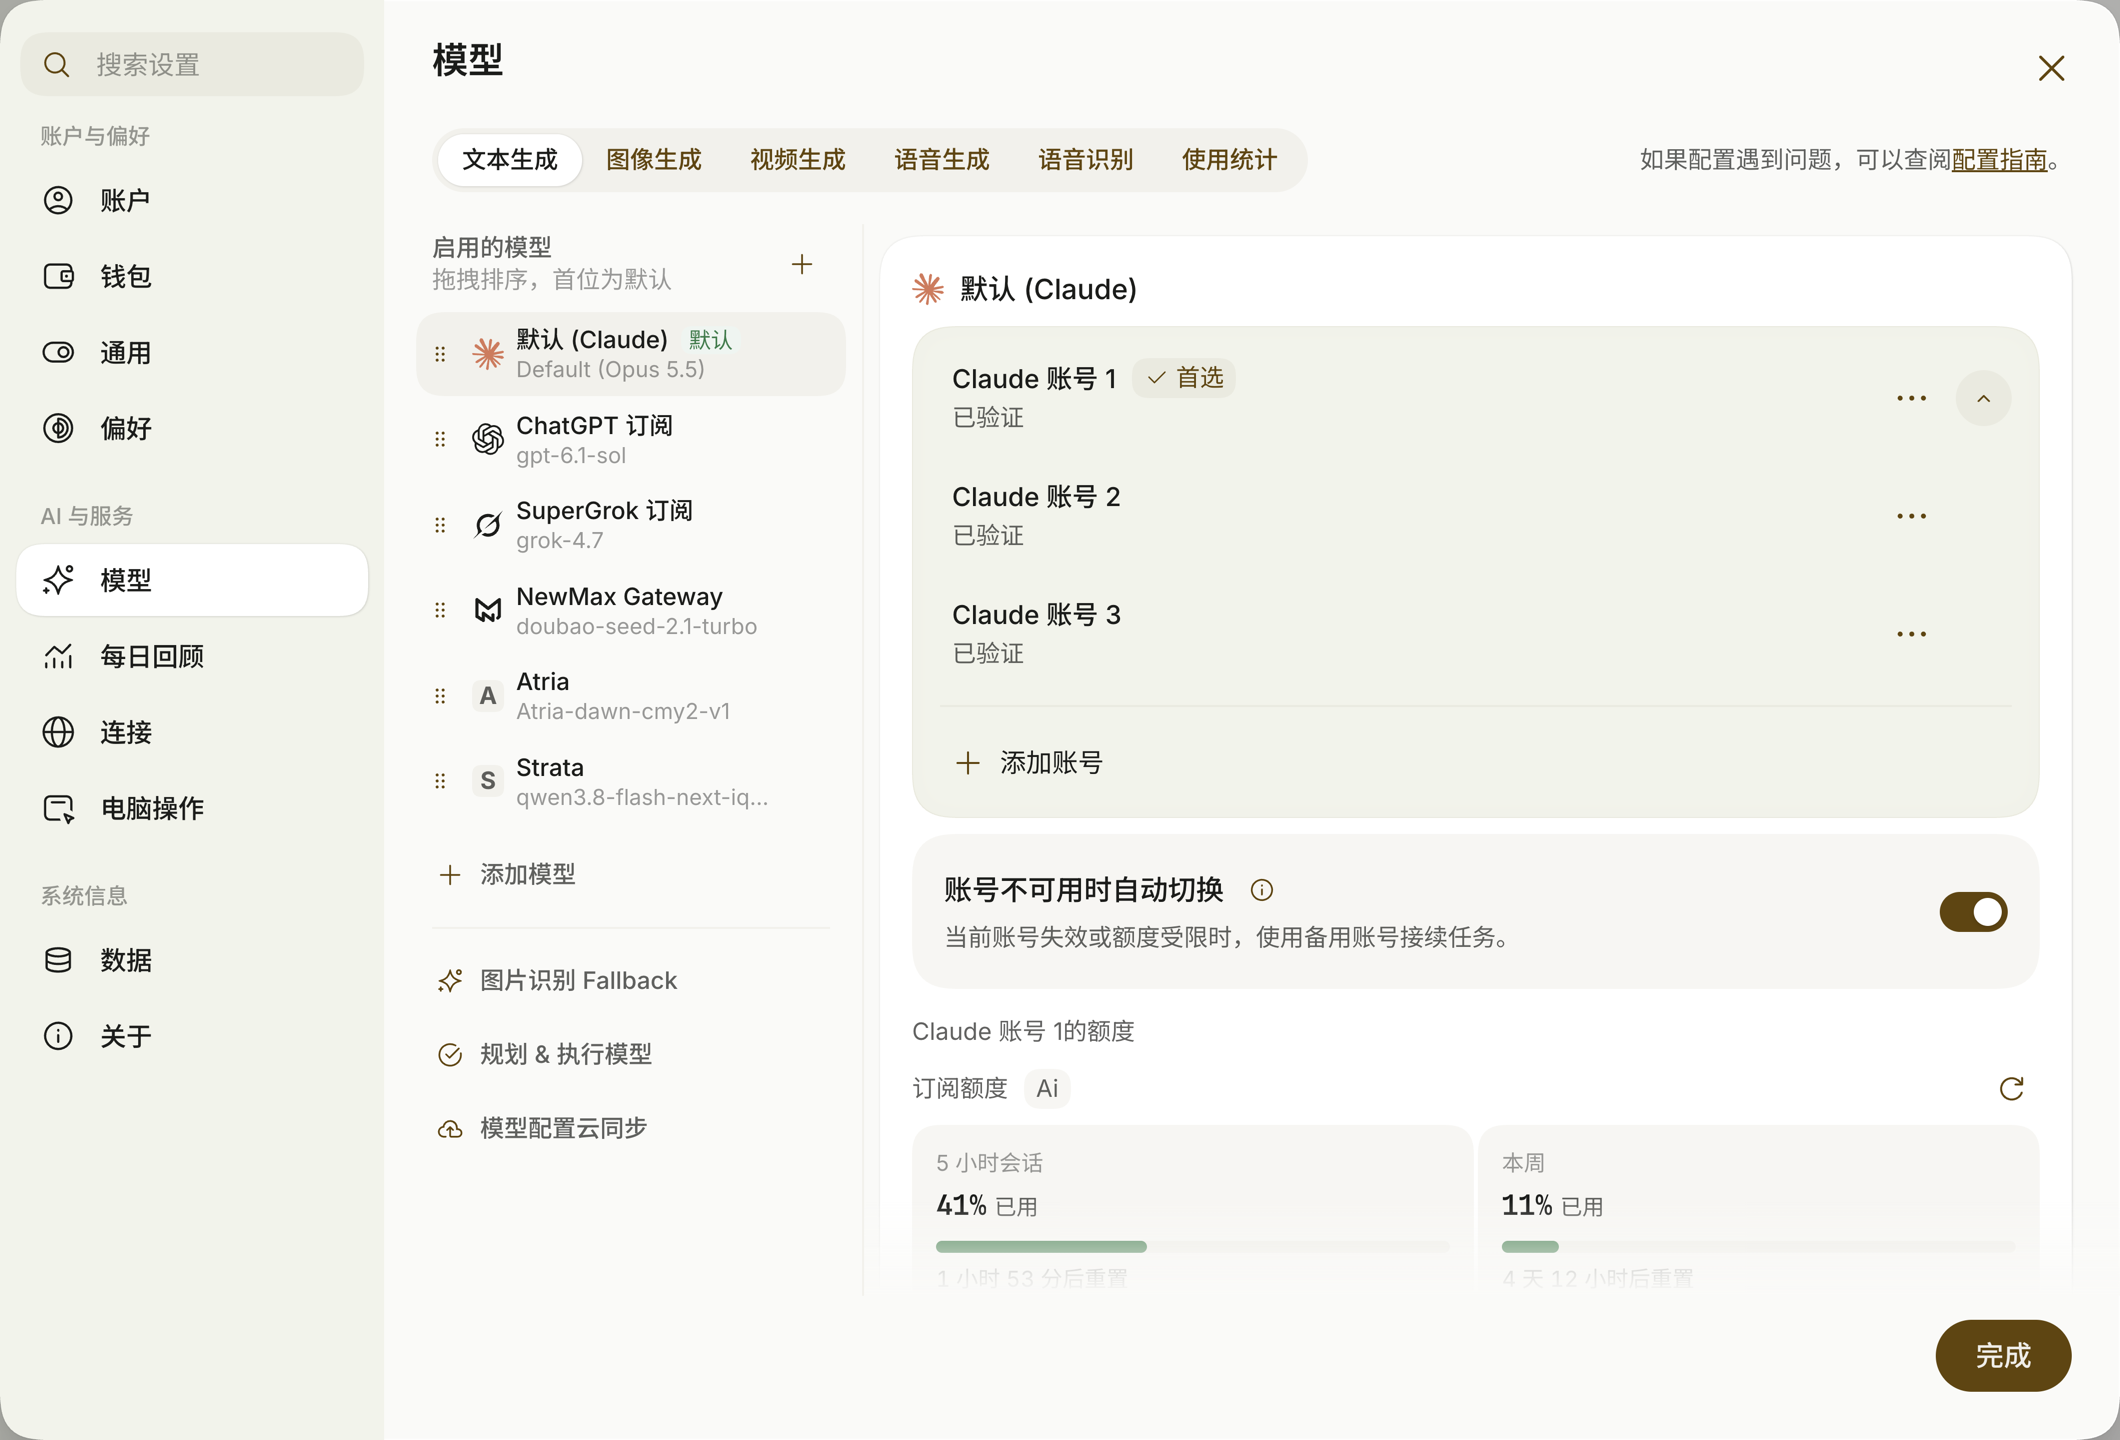The height and width of the screenshot is (1440, 2120).
Task: Switch to the 文本生成 tab
Action: pos(510,160)
